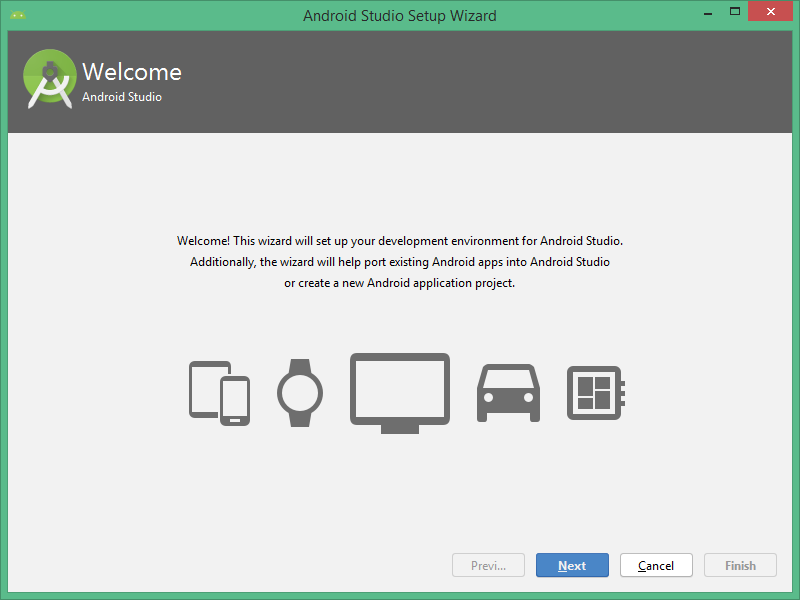
Task: Click the Android Studio subtitle text
Action: click(x=124, y=98)
